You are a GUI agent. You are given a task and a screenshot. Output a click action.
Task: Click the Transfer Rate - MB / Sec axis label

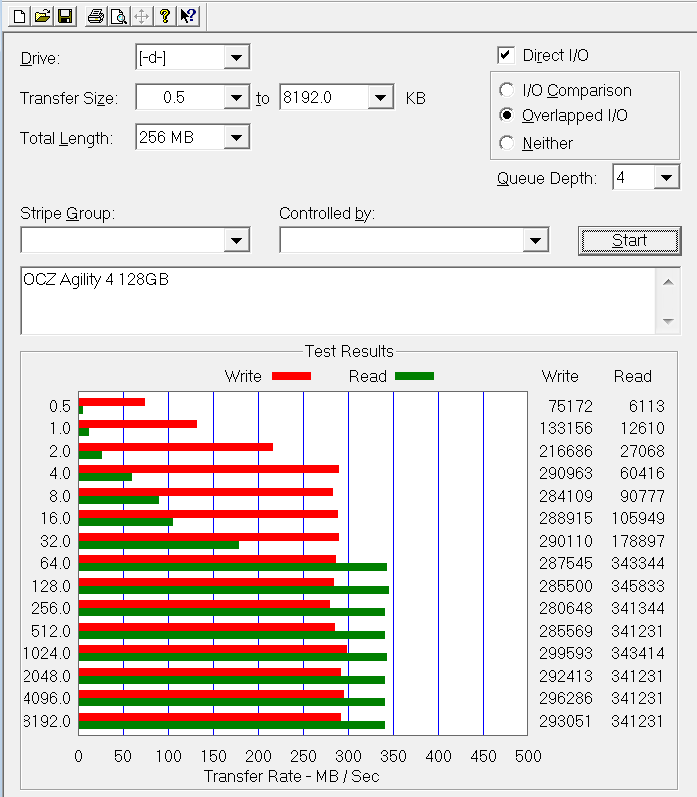291,776
